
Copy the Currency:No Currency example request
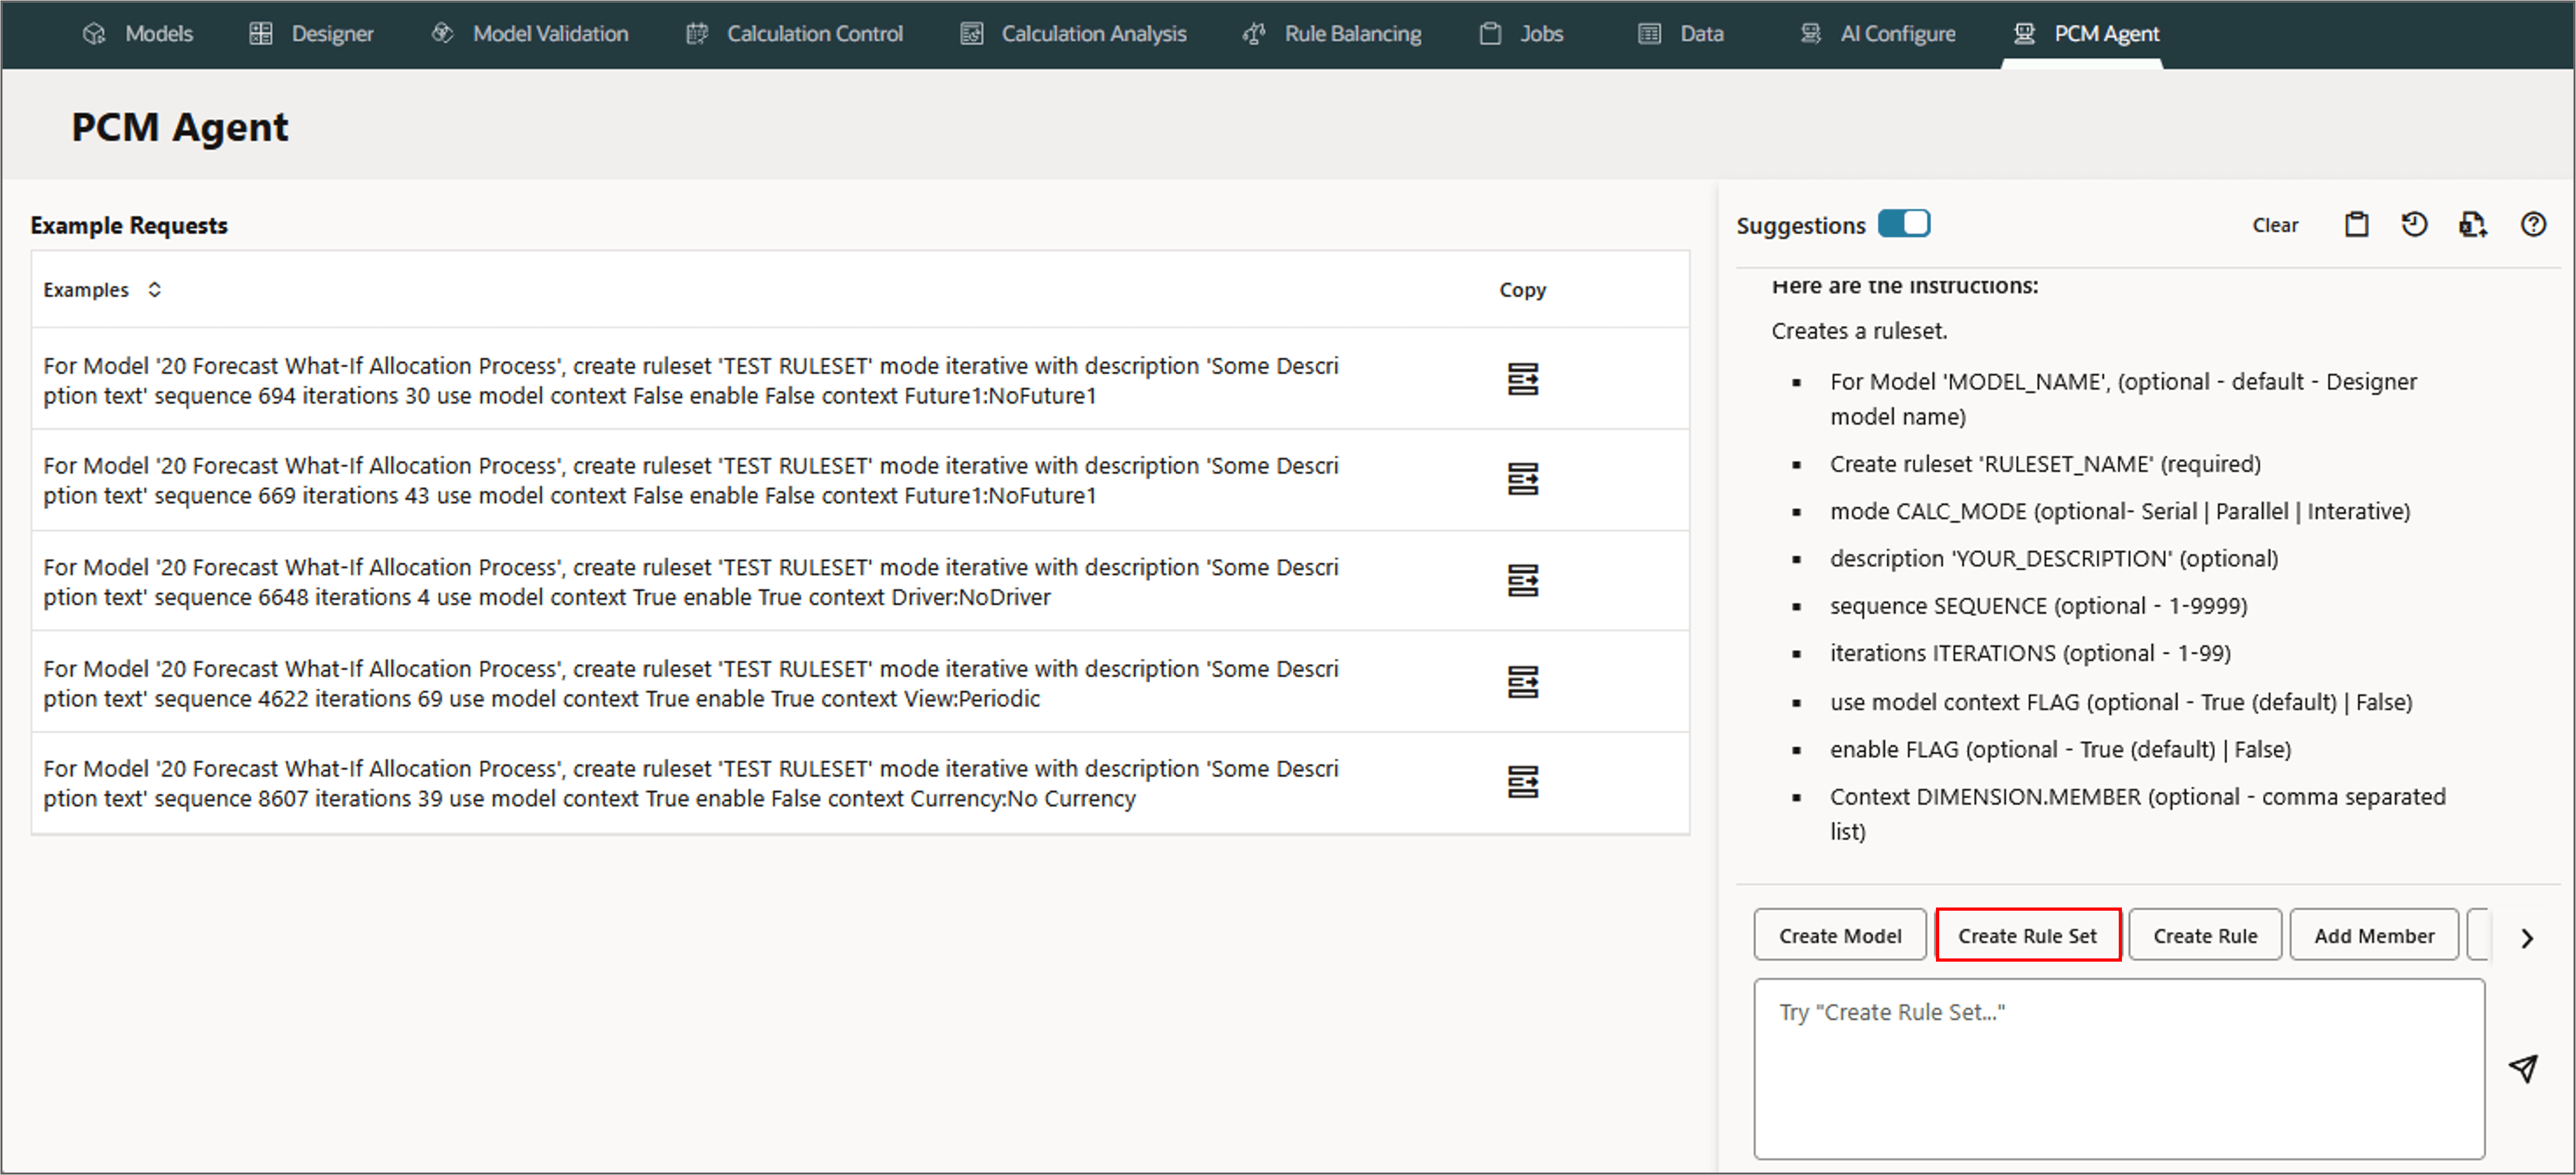[1522, 782]
